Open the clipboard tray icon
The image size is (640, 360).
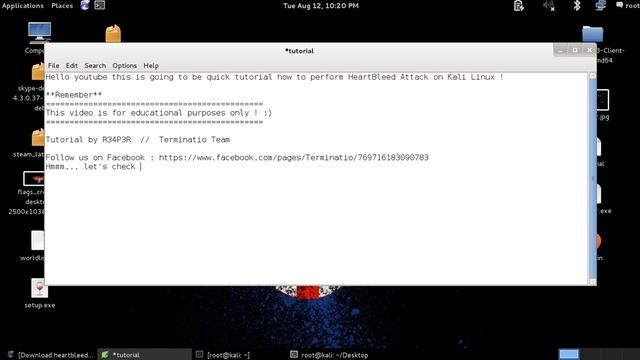pos(519,6)
